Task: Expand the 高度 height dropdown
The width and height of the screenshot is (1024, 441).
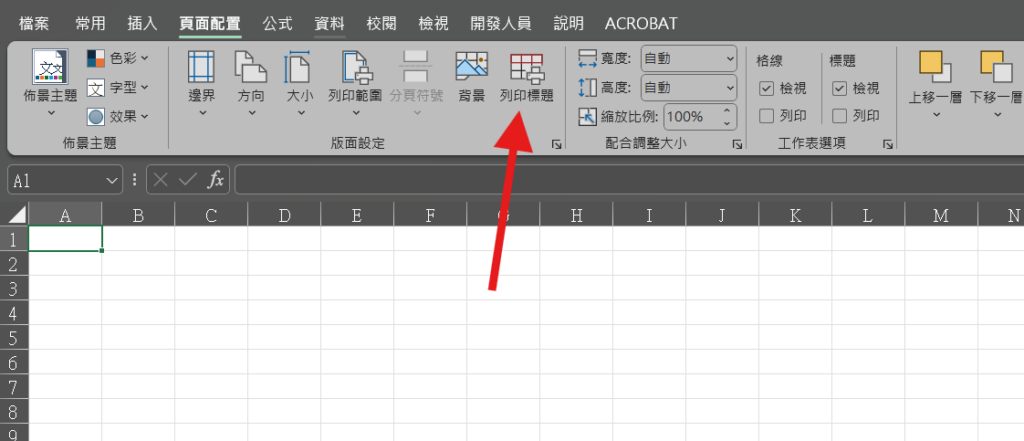Action: click(x=726, y=88)
